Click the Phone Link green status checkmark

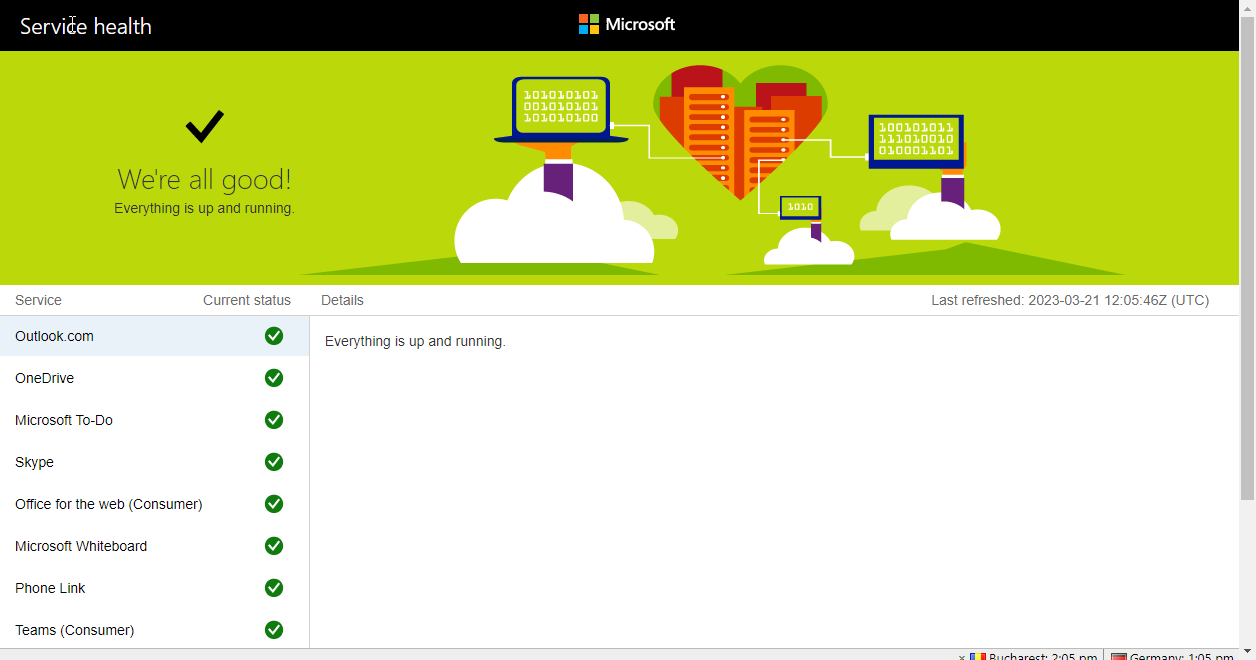pyautogui.click(x=274, y=588)
